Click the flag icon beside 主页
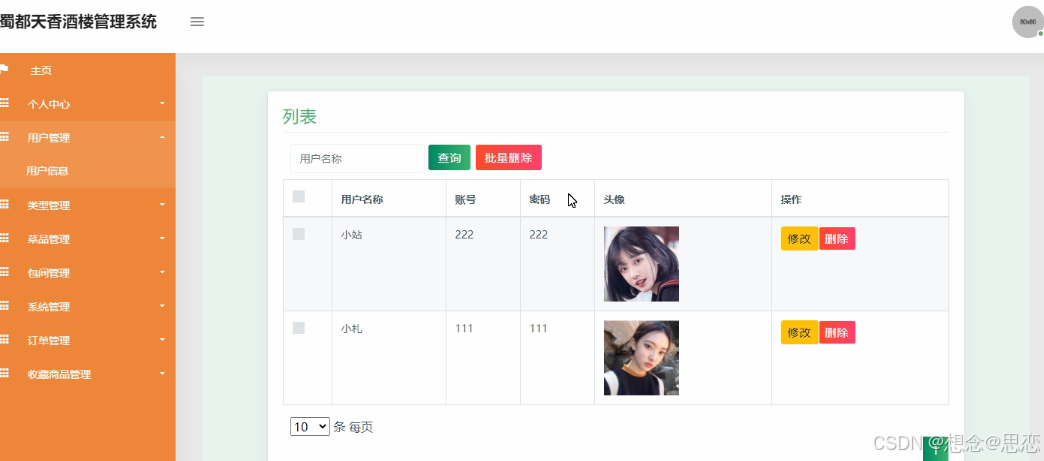Screen dimensions: 1044x461 click(x=4, y=69)
